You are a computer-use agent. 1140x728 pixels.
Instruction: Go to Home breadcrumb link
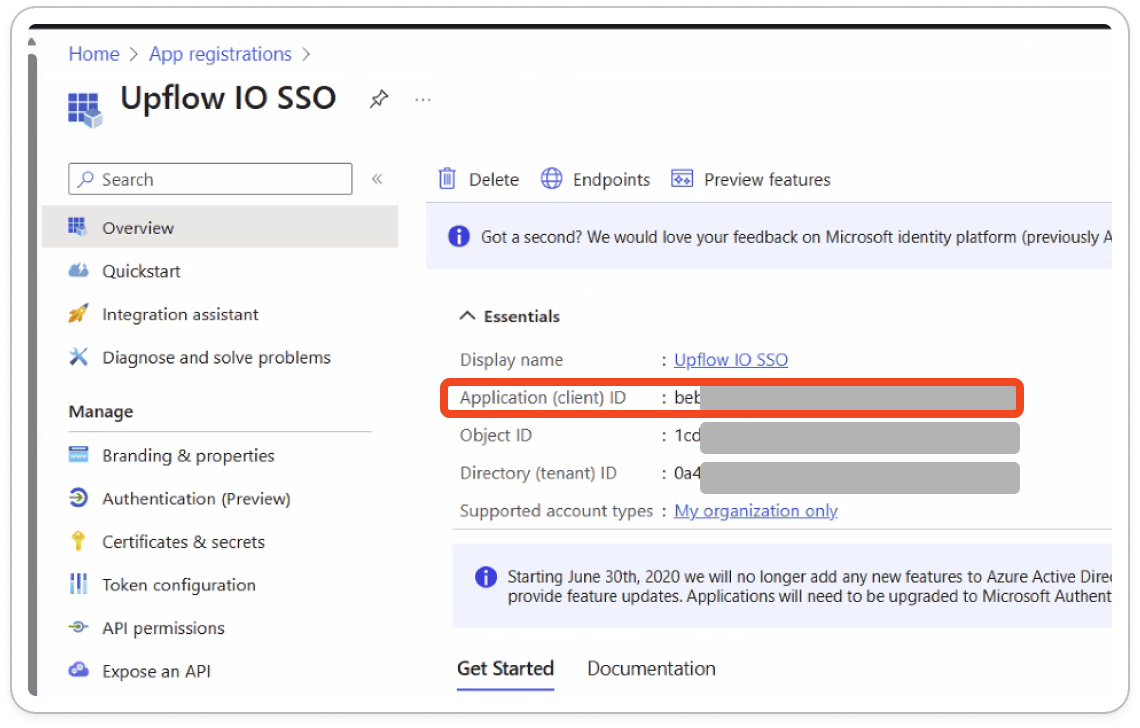click(94, 54)
